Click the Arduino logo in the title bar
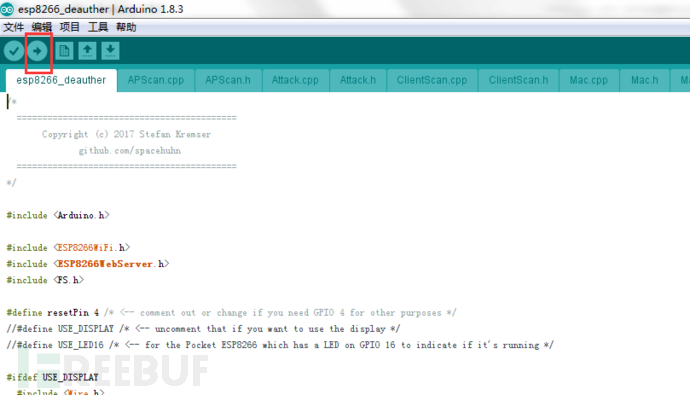Viewport: 690px width, 395px height. 7,9
